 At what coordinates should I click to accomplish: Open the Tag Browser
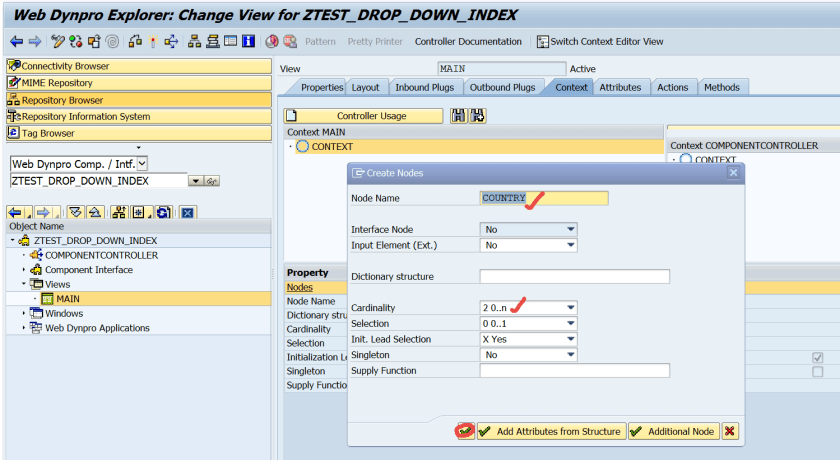(x=139, y=133)
